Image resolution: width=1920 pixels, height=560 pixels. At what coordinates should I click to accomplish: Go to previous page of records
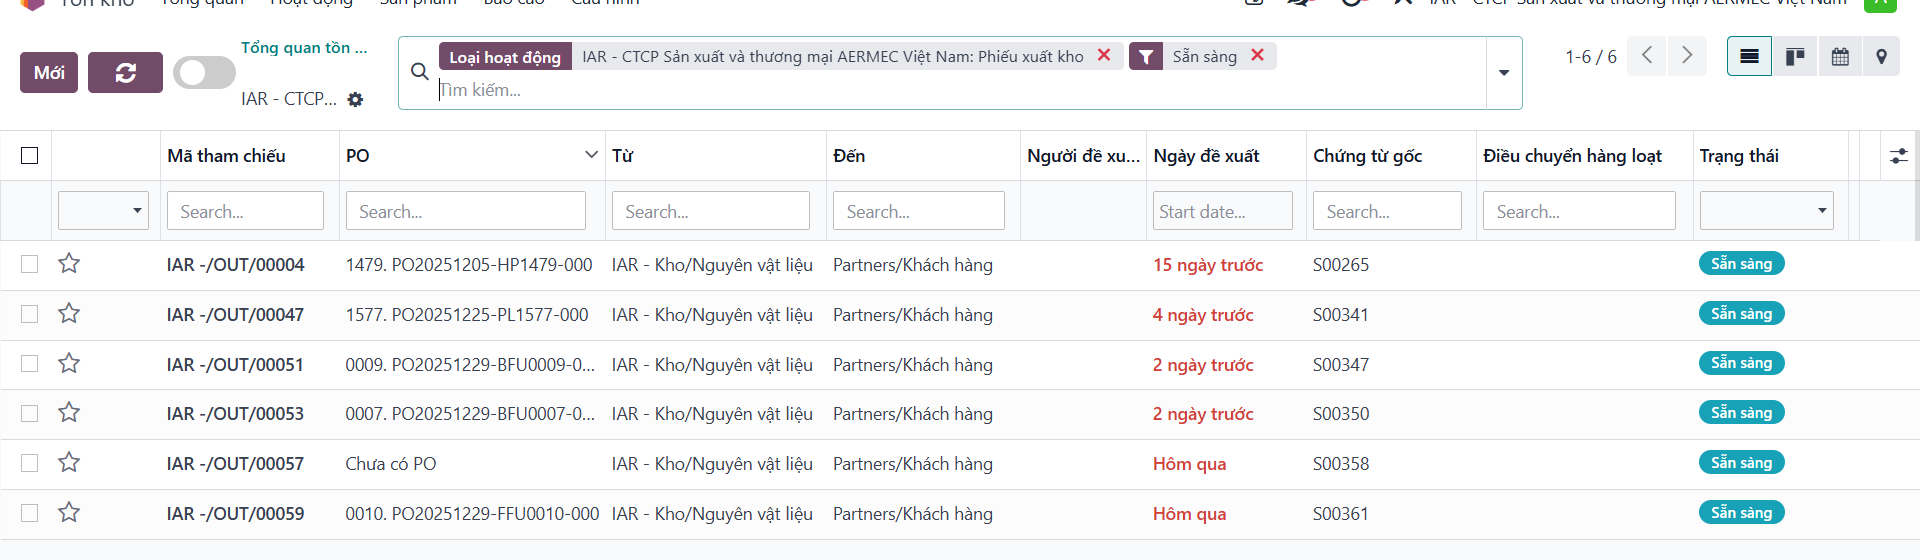1647,56
